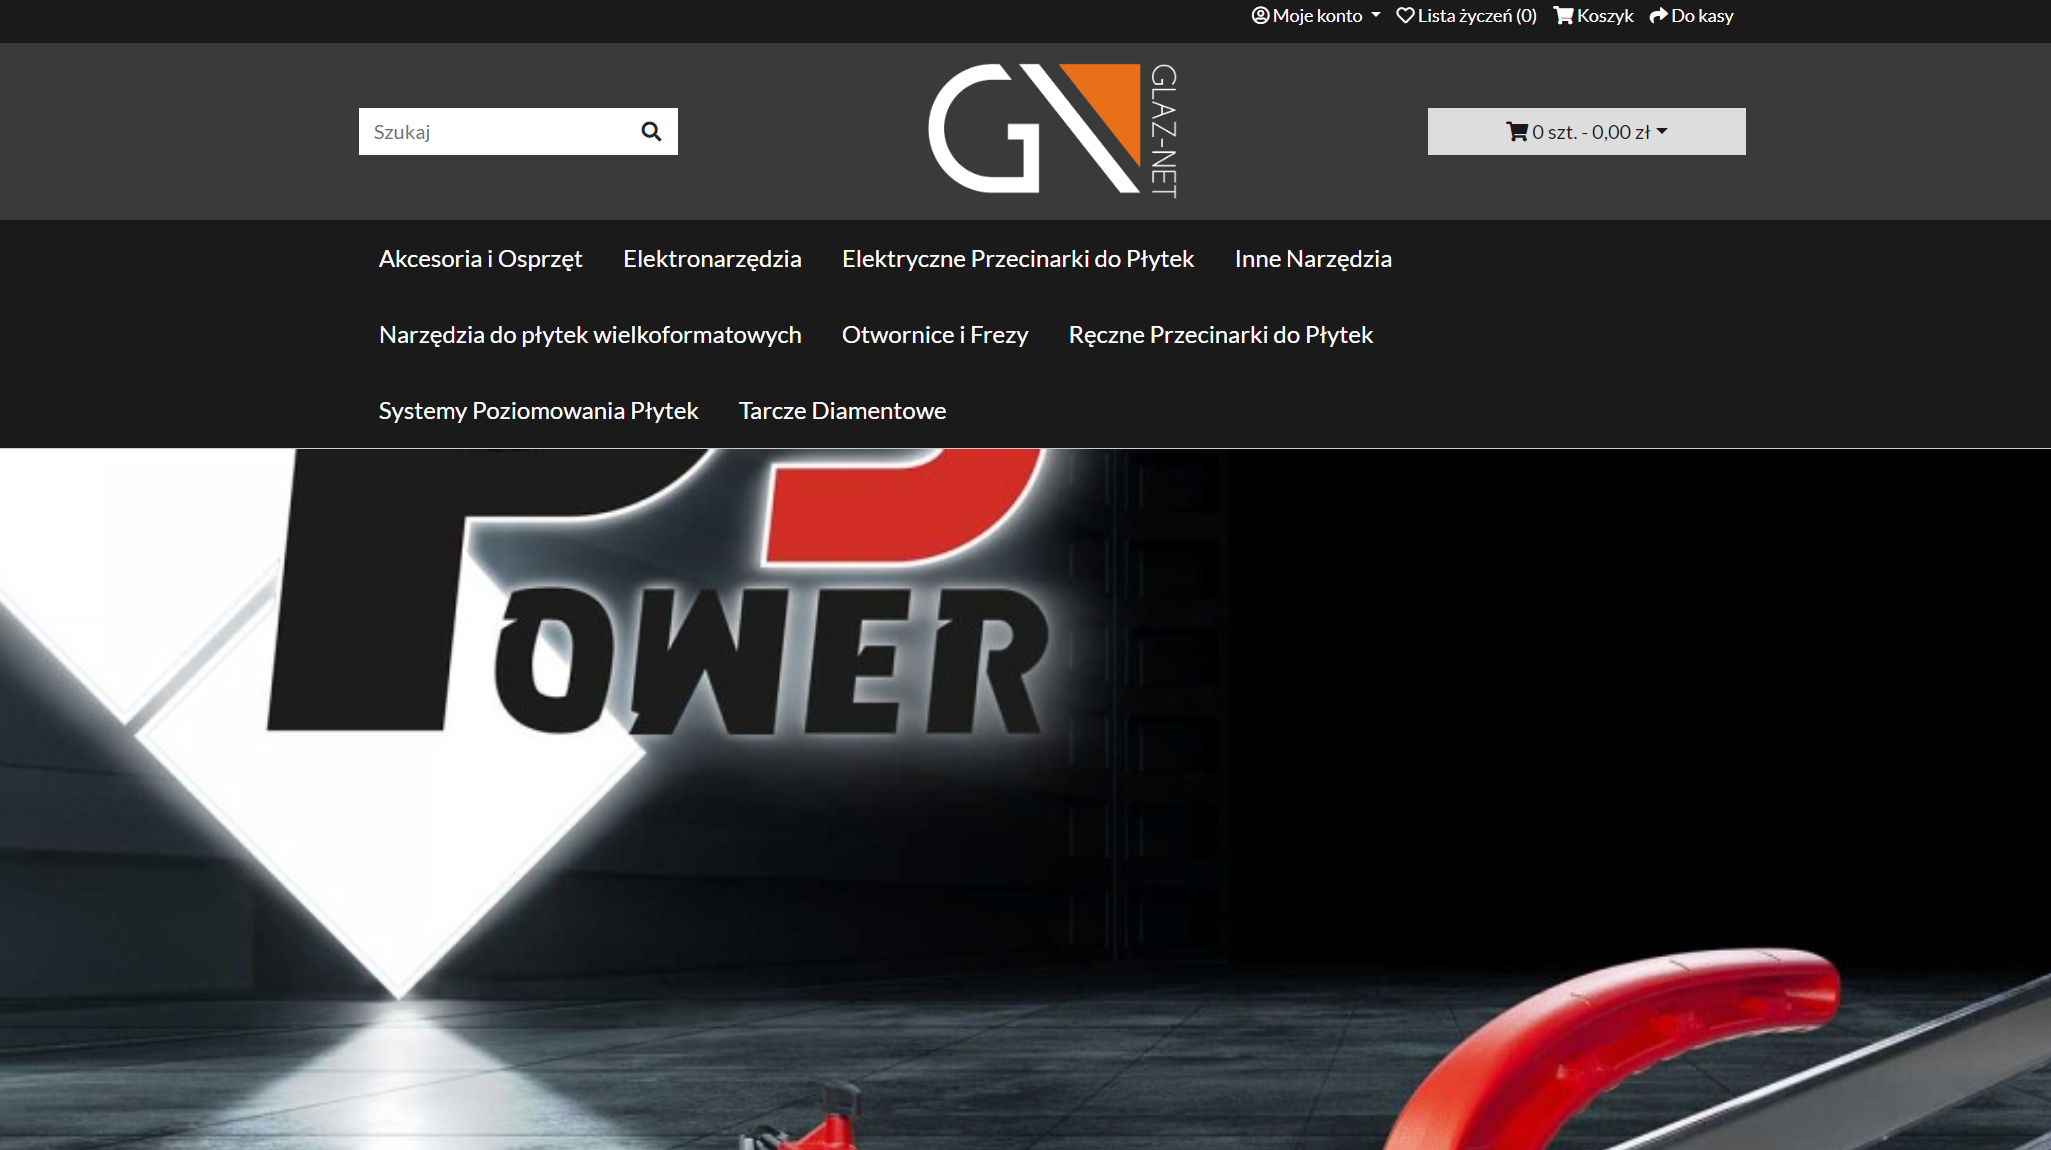This screenshot has height=1150, width=2051.
Task: Click the wishlist heart icon
Action: tap(1405, 16)
